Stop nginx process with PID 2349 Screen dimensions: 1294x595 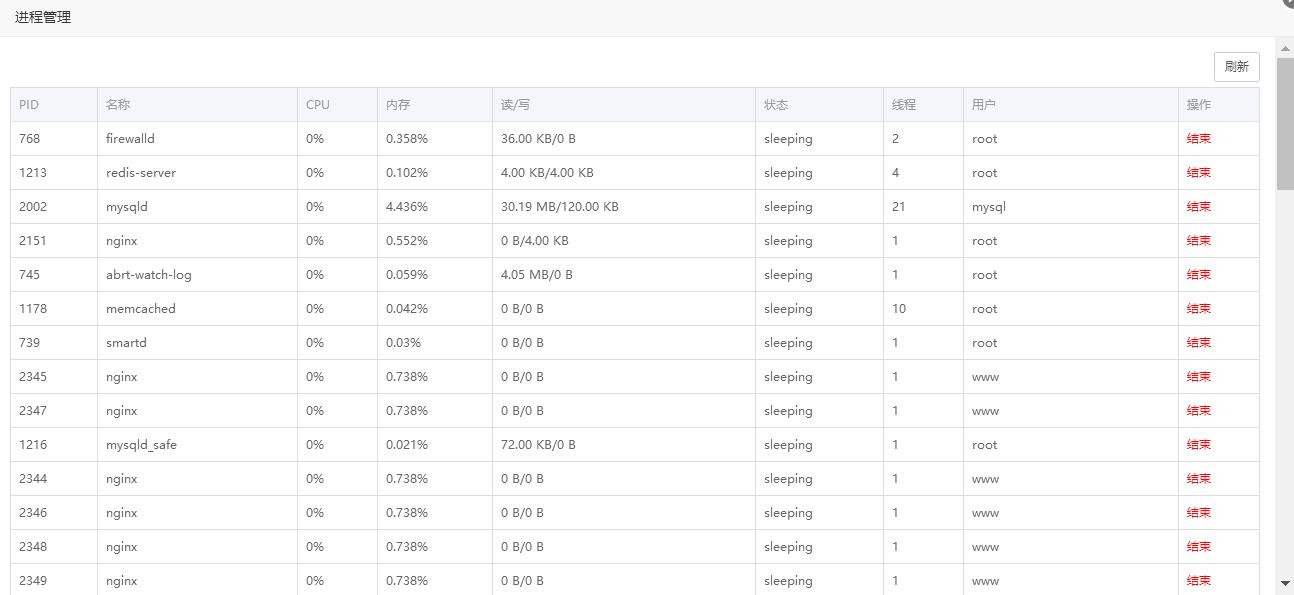pyautogui.click(x=1198, y=581)
